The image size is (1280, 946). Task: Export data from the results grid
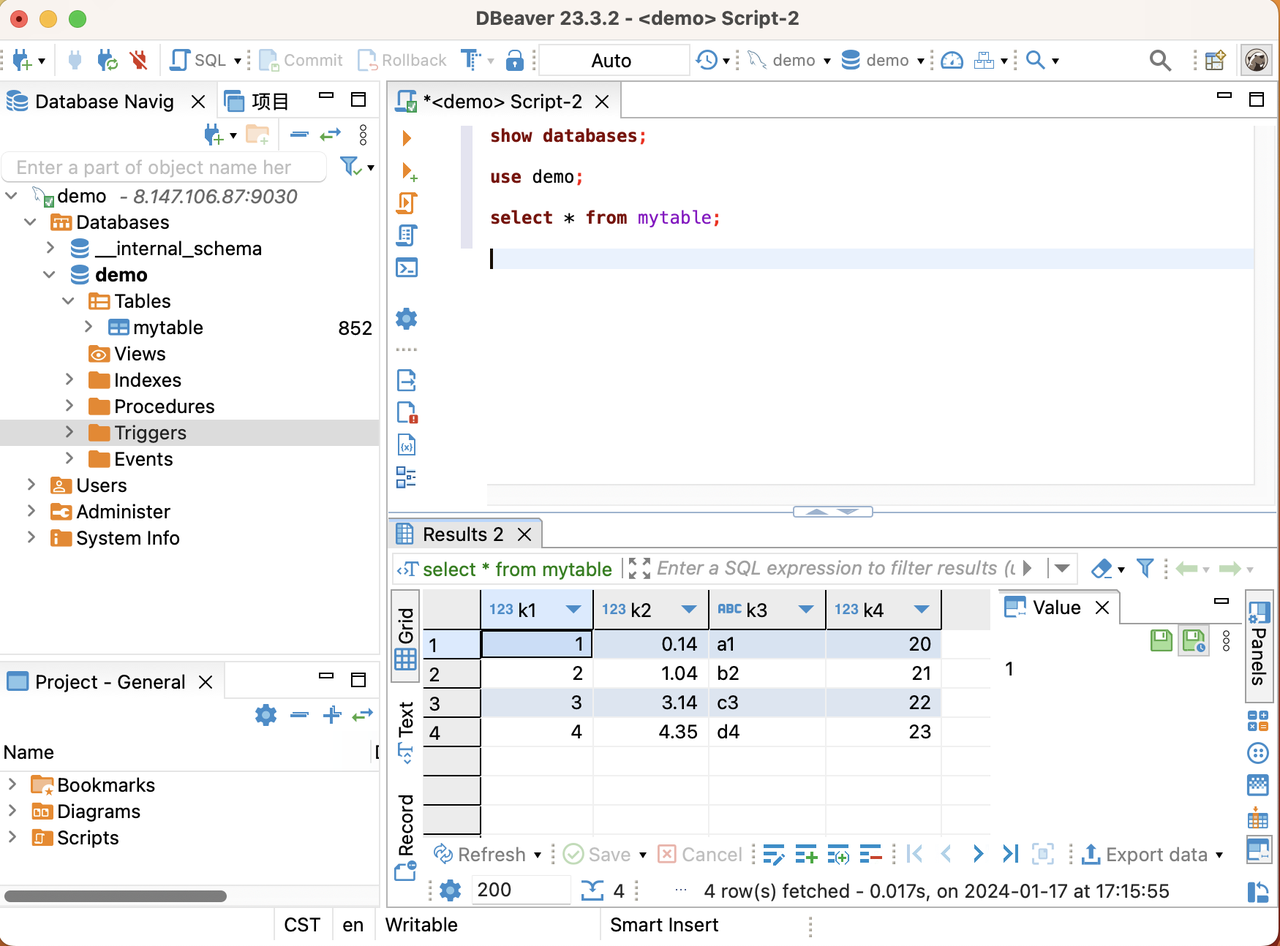tap(1152, 854)
